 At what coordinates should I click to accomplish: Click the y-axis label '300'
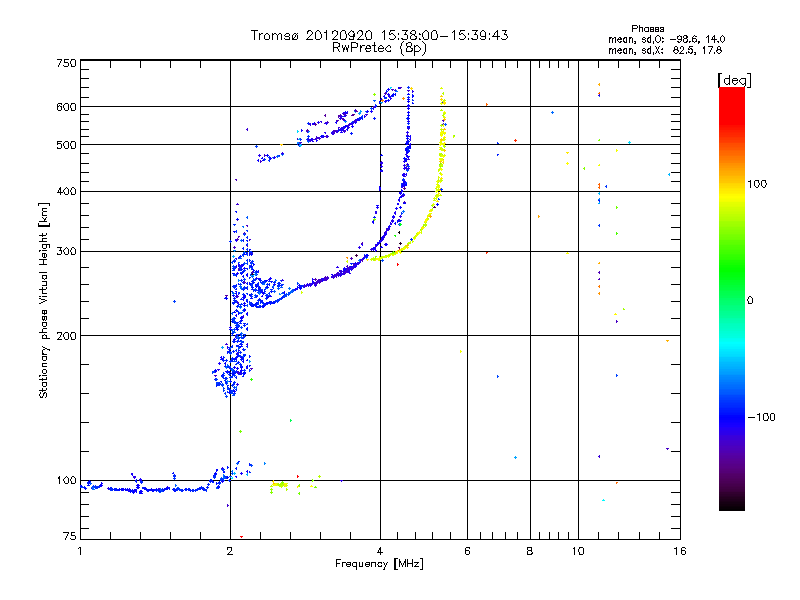pos(66,252)
